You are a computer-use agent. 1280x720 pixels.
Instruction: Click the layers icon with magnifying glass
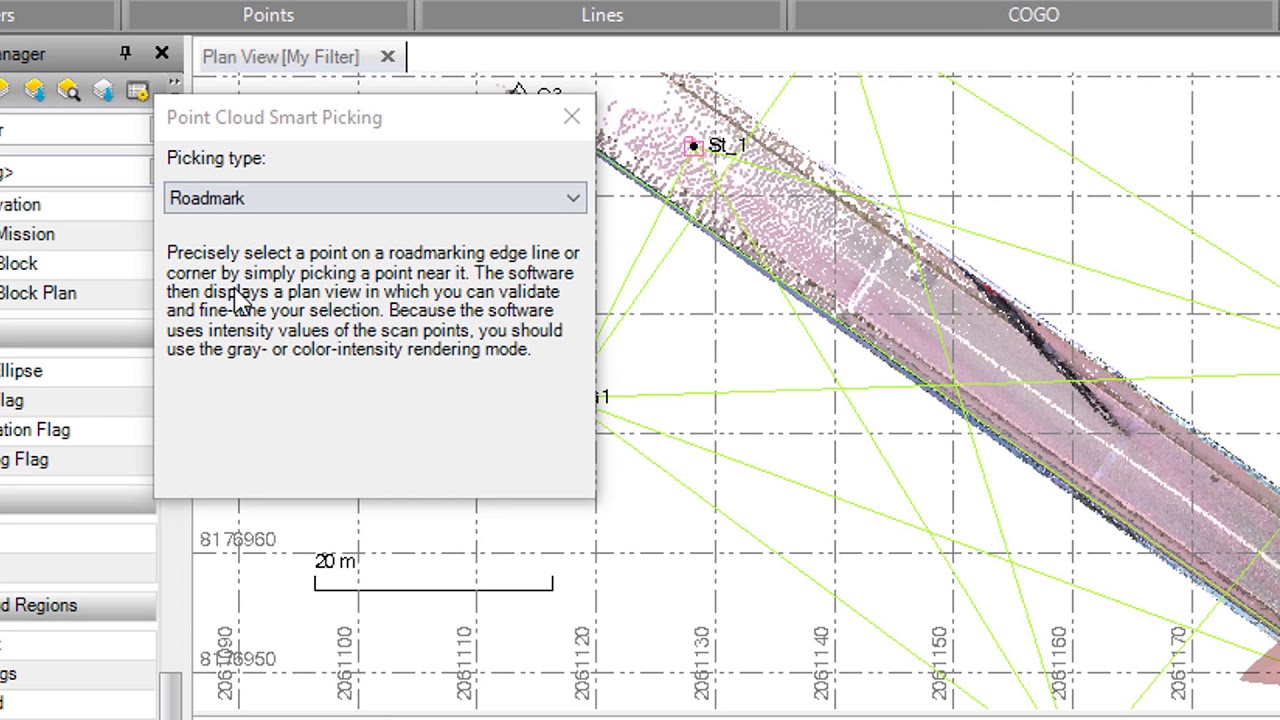pyautogui.click(x=69, y=91)
